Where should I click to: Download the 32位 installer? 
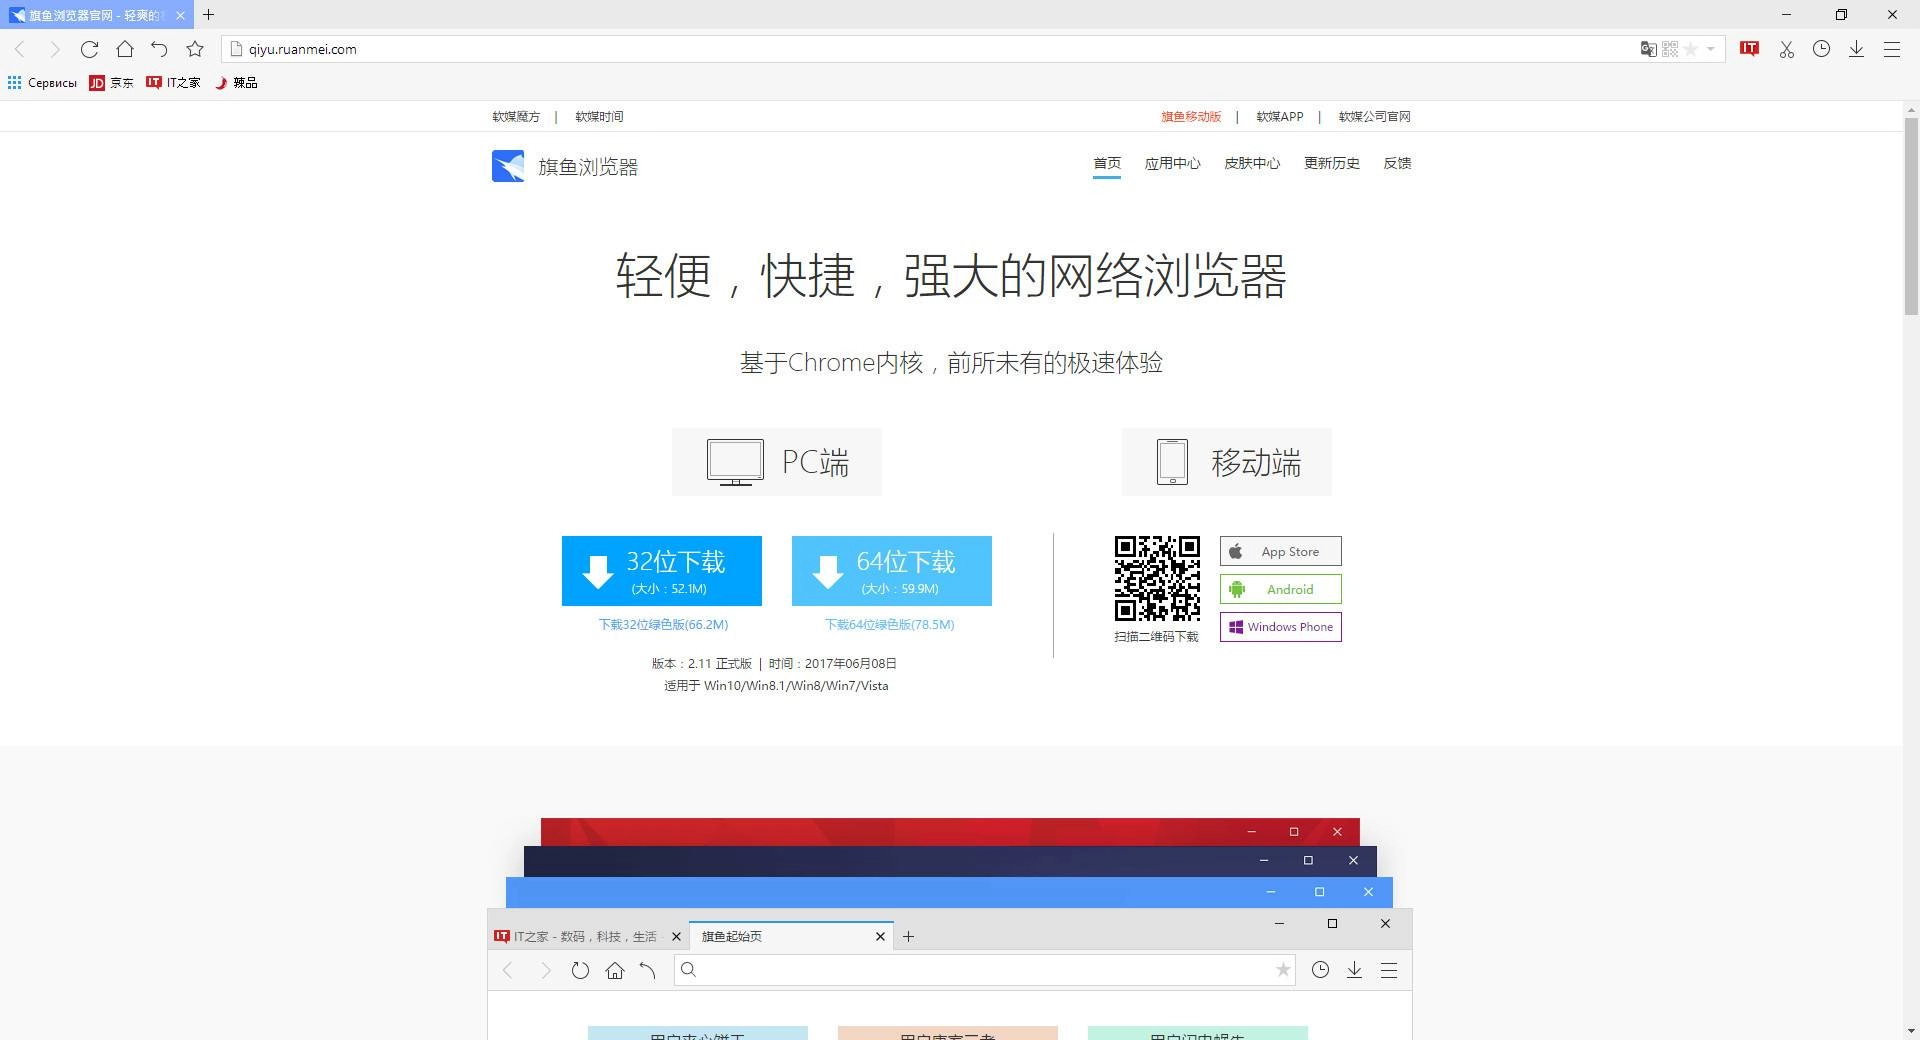pos(662,571)
